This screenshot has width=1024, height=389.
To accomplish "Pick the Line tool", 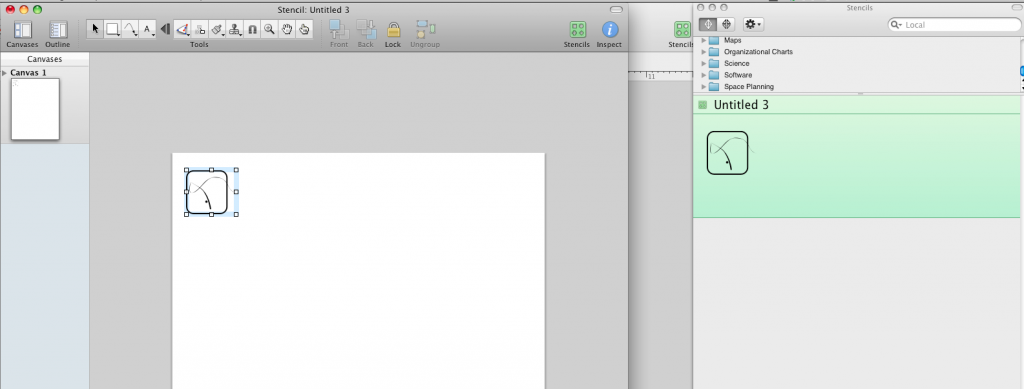I will 130,29.
